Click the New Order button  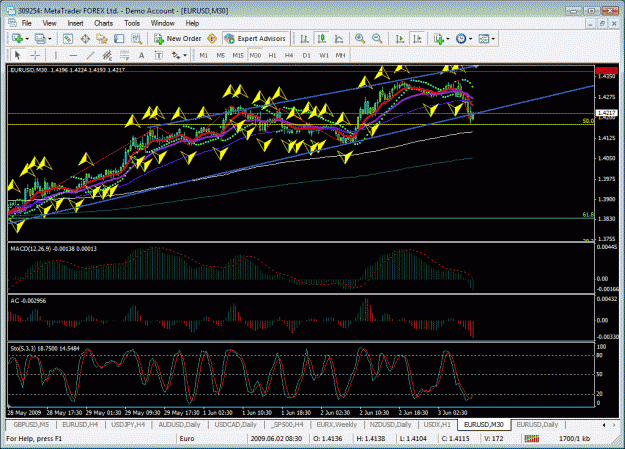[x=178, y=39]
